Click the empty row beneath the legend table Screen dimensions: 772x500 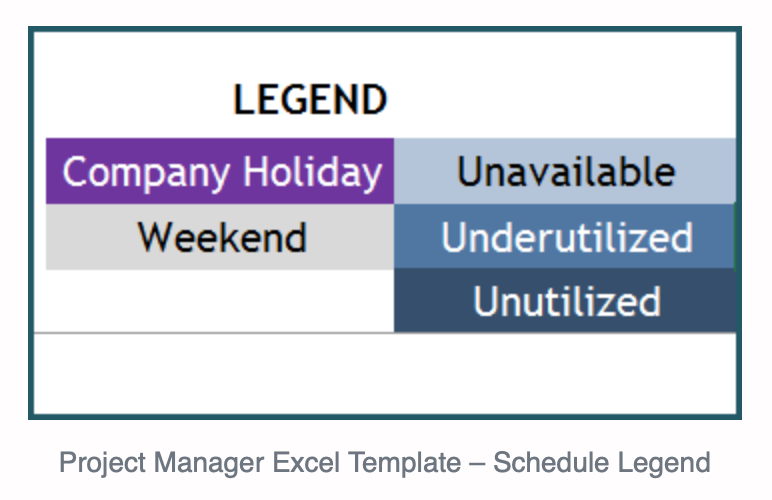point(385,373)
